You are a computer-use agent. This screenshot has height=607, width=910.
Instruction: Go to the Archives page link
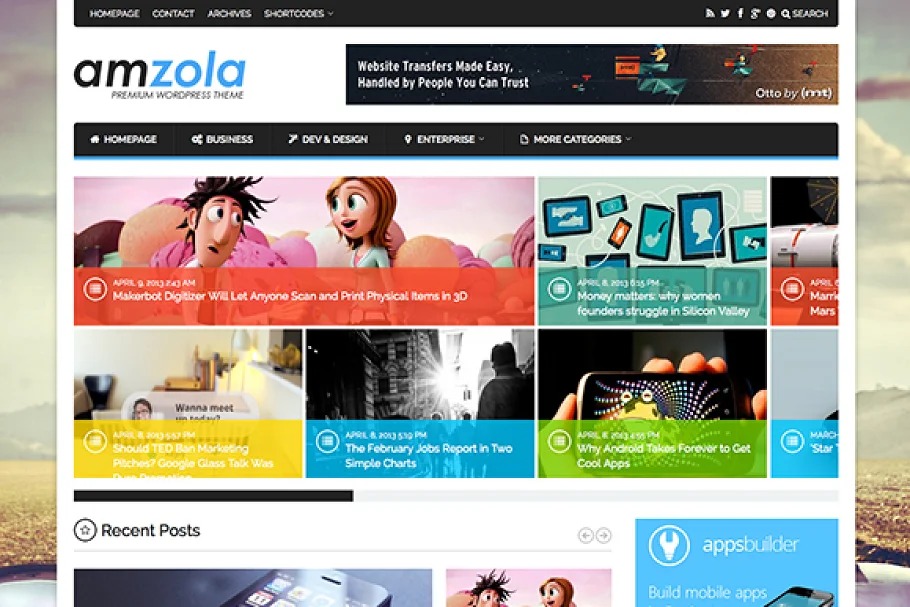[229, 13]
